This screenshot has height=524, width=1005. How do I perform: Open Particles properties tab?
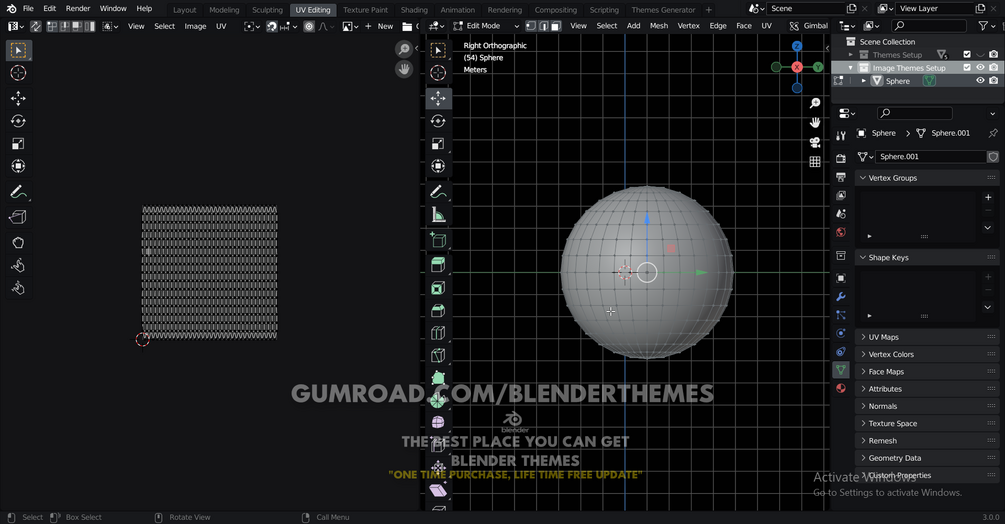point(841,315)
